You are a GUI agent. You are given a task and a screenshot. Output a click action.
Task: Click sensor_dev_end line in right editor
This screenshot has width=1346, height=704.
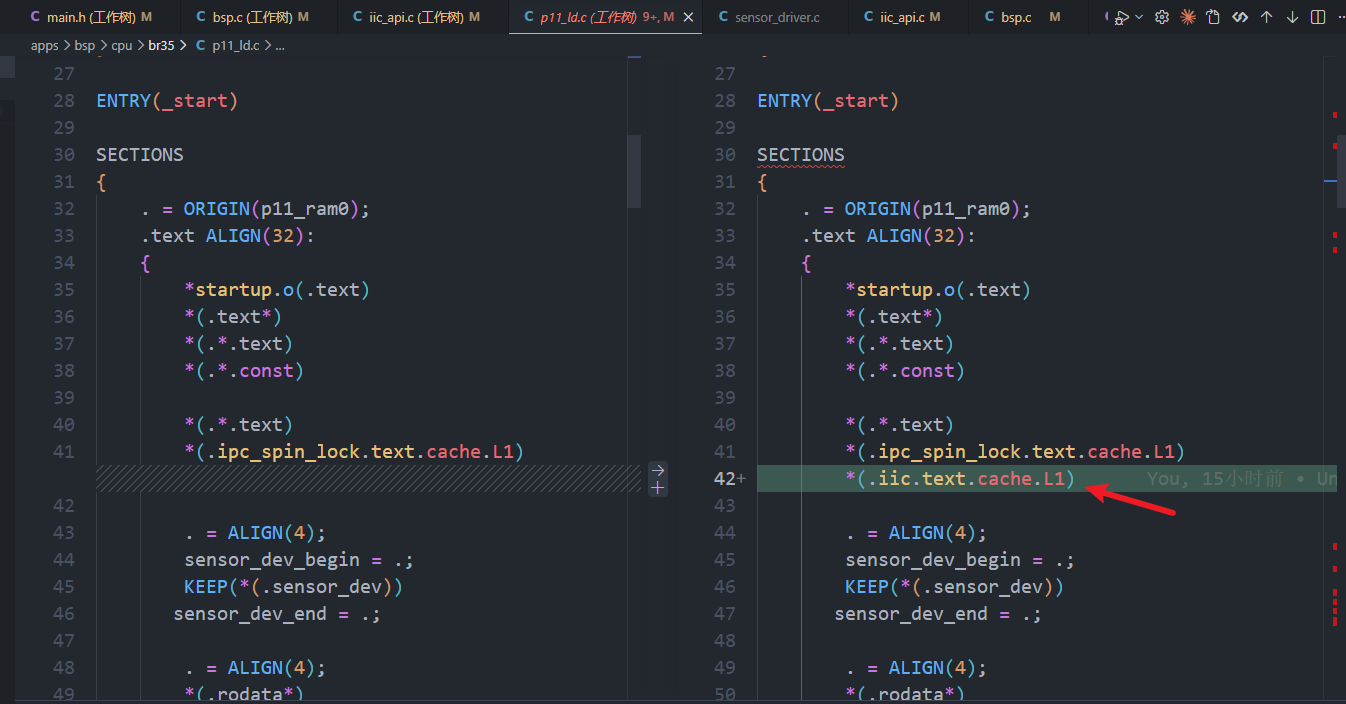[x=938, y=614]
